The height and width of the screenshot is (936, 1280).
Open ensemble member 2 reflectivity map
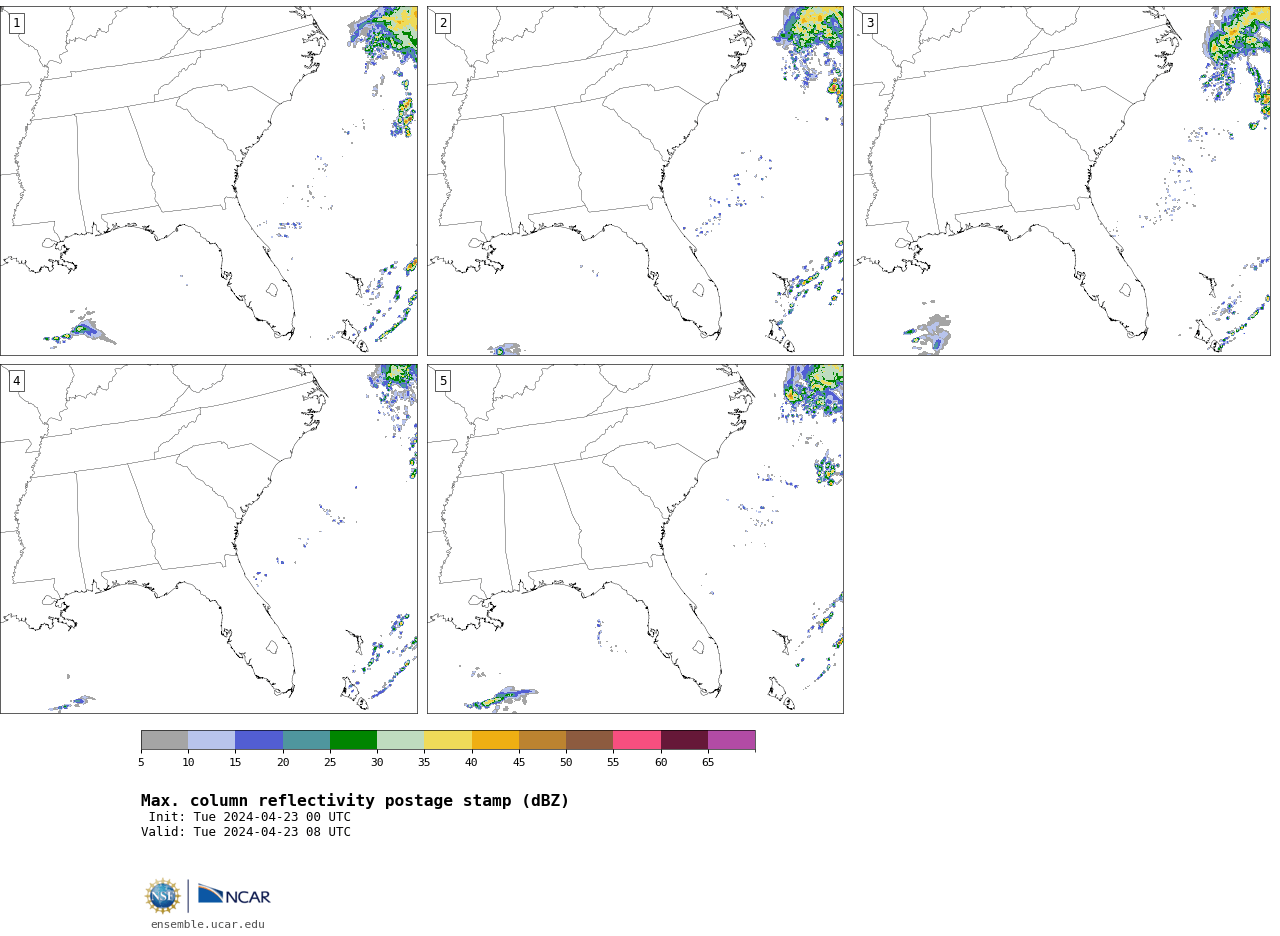pyautogui.click(x=635, y=181)
